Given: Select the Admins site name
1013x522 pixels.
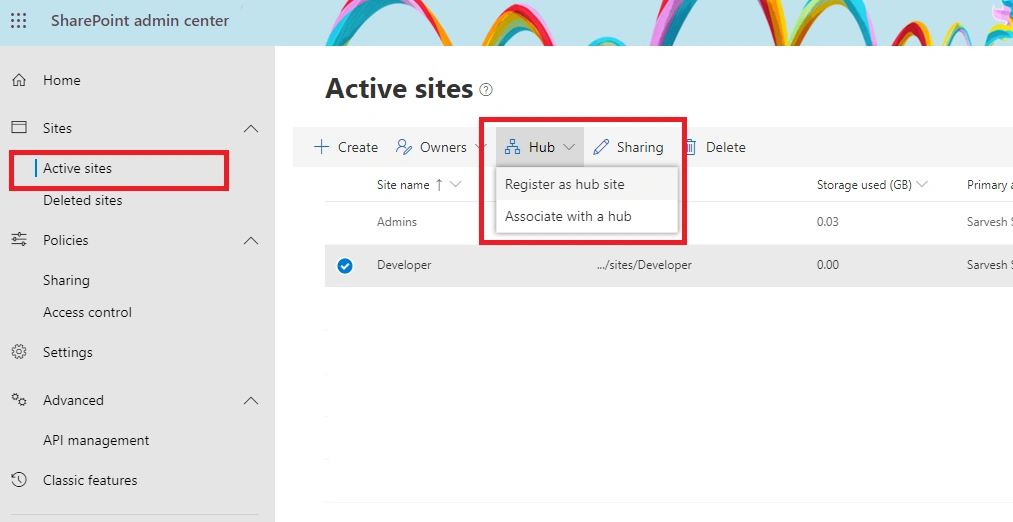Looking at the screenshot, I should [x=397, y=222].
